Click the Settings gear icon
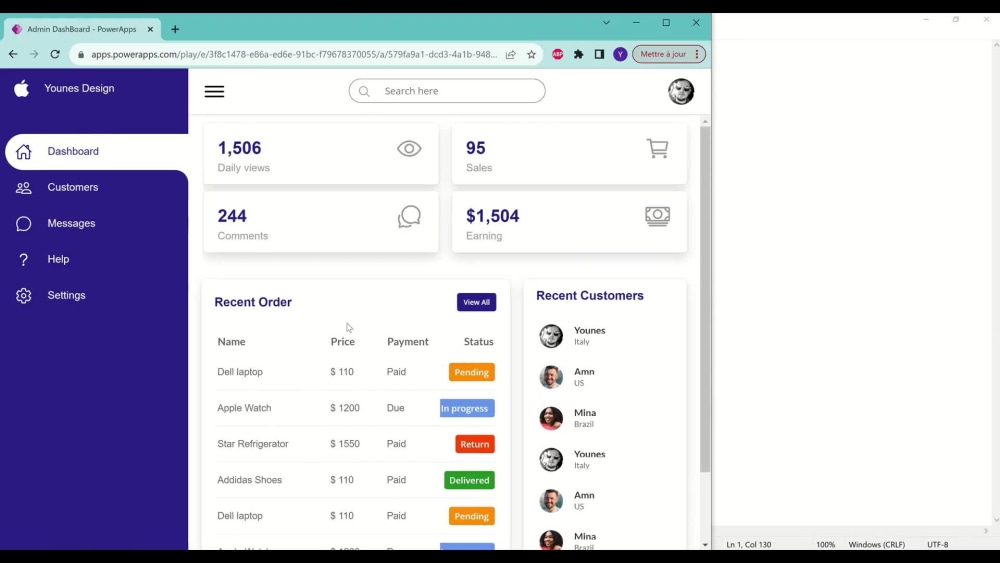Viewport: 1000px width, 563px height. pyautogui.click(x=24, y=296)
